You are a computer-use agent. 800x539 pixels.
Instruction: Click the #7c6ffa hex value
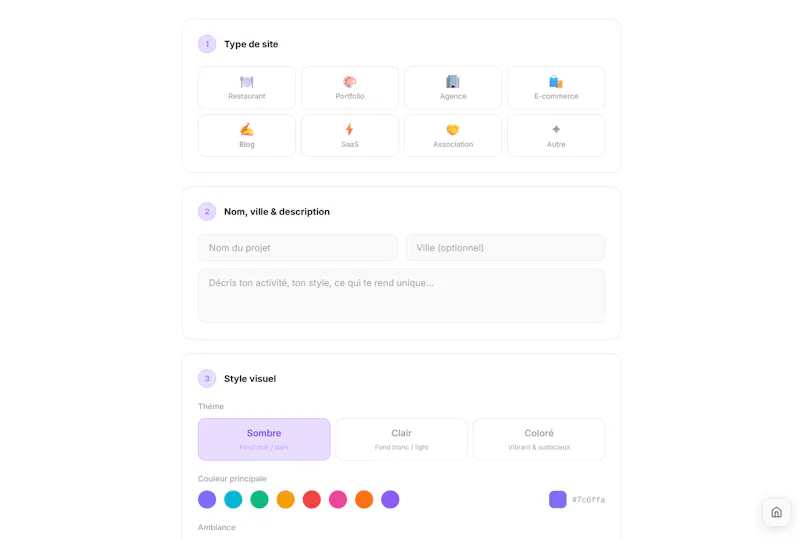point(588,500)
